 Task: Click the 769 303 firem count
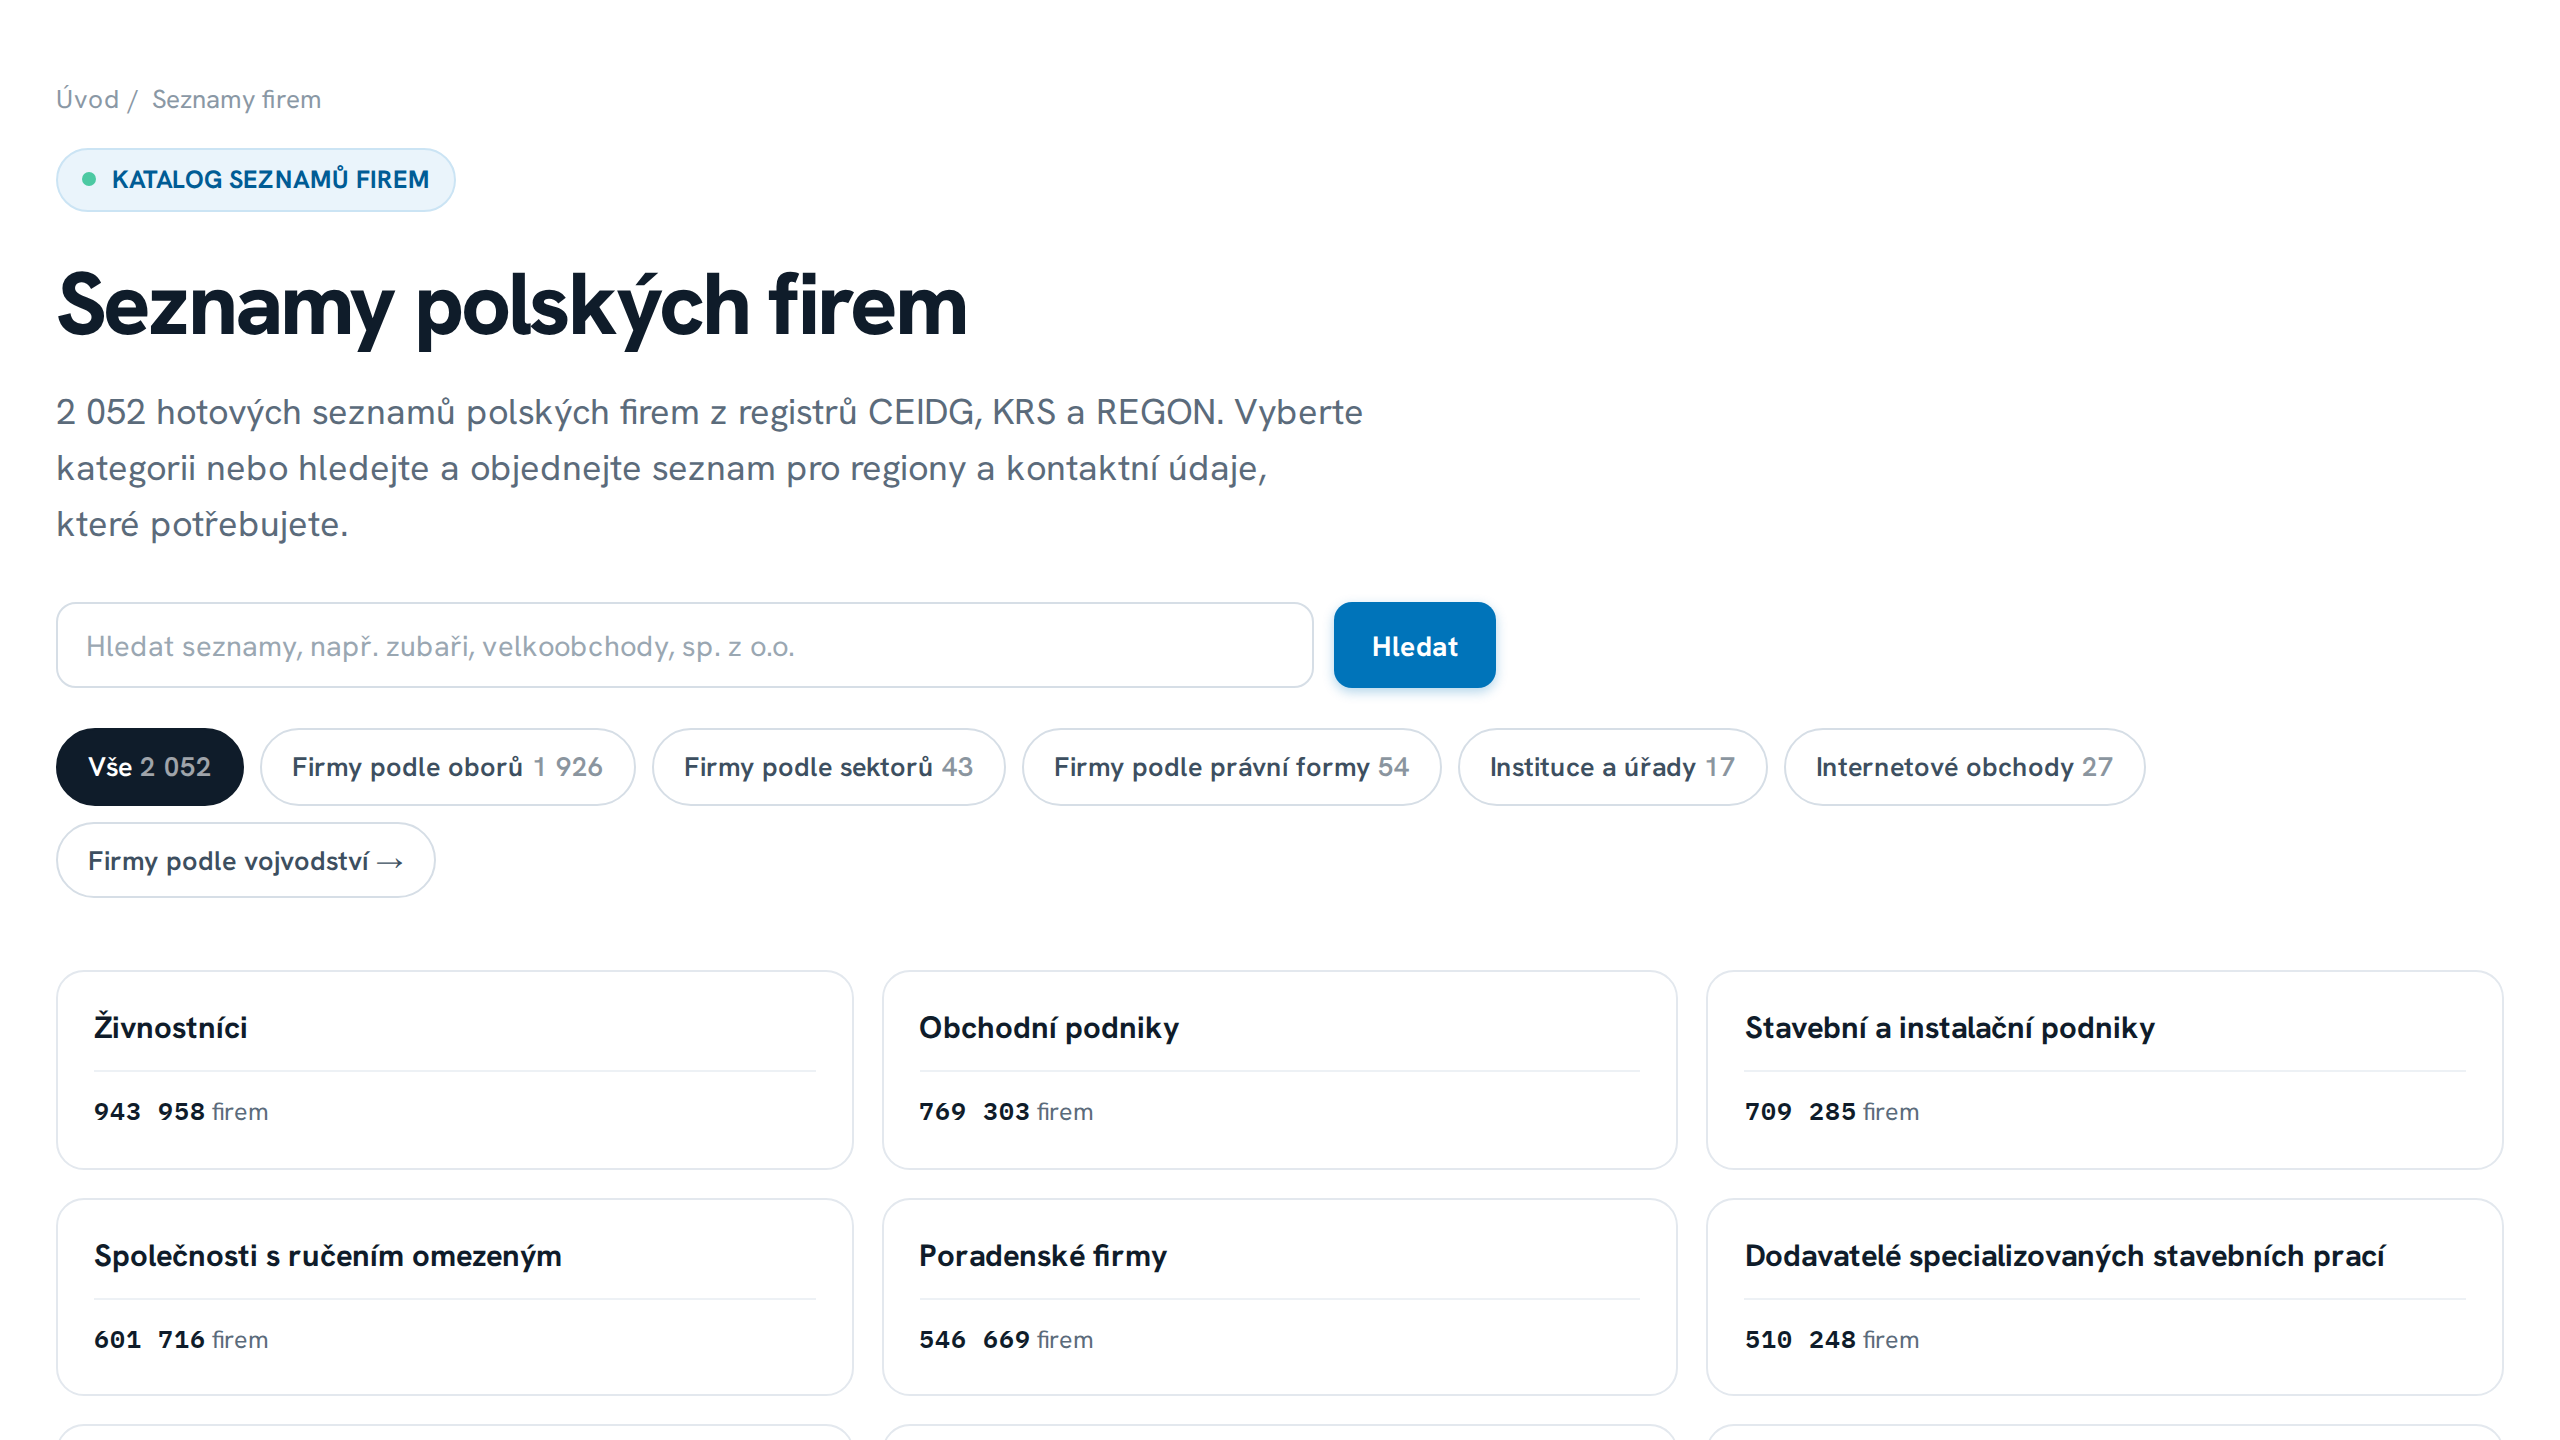coord(1006,1112)
